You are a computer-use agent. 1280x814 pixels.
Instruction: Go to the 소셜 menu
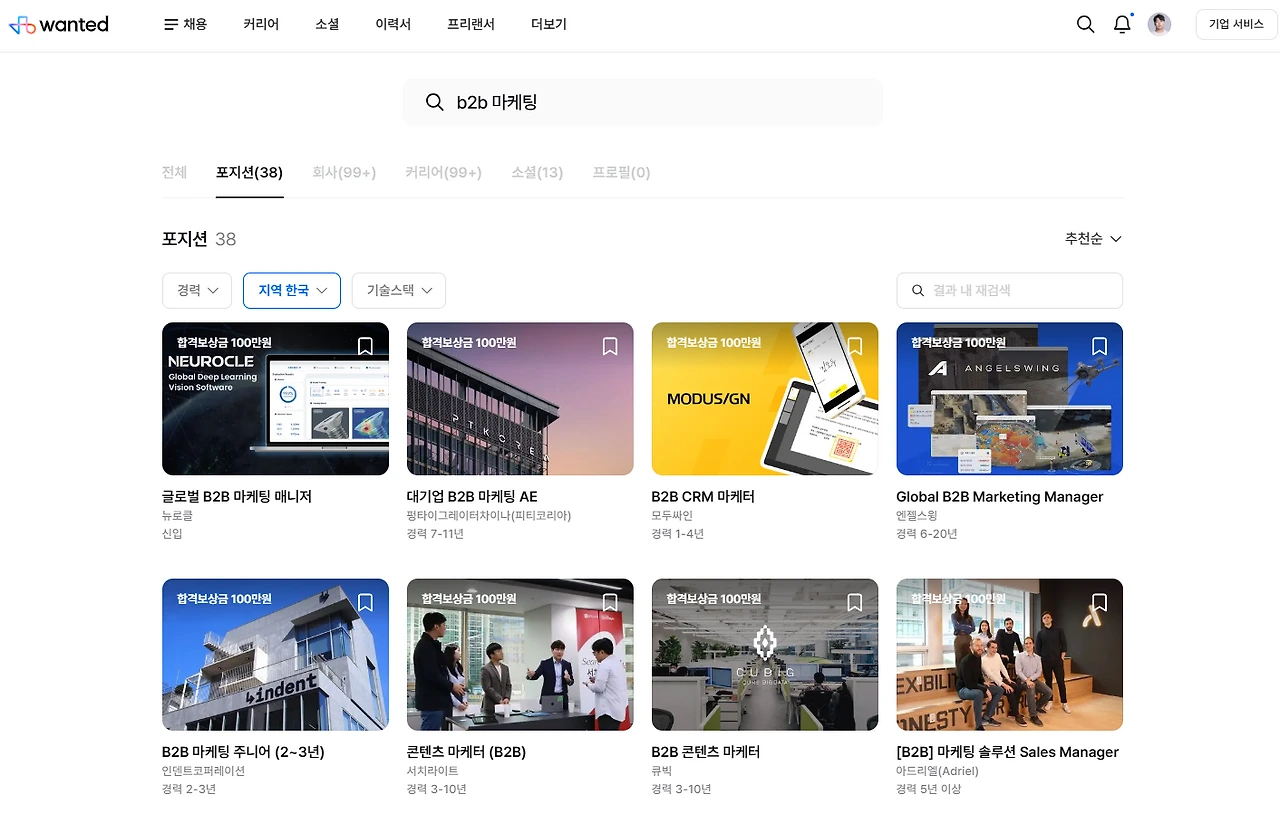pos(327,24)
